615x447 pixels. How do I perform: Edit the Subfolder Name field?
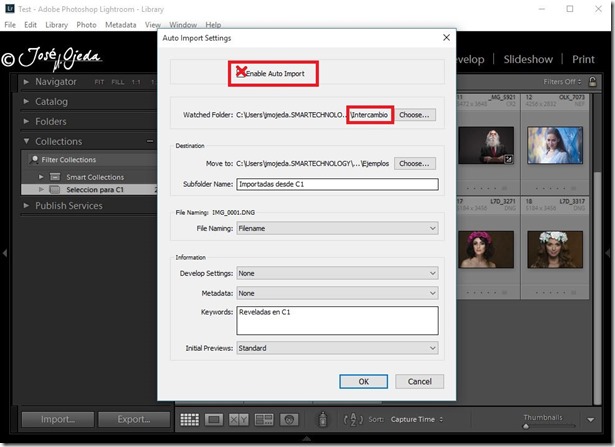(x=337, y=184)
